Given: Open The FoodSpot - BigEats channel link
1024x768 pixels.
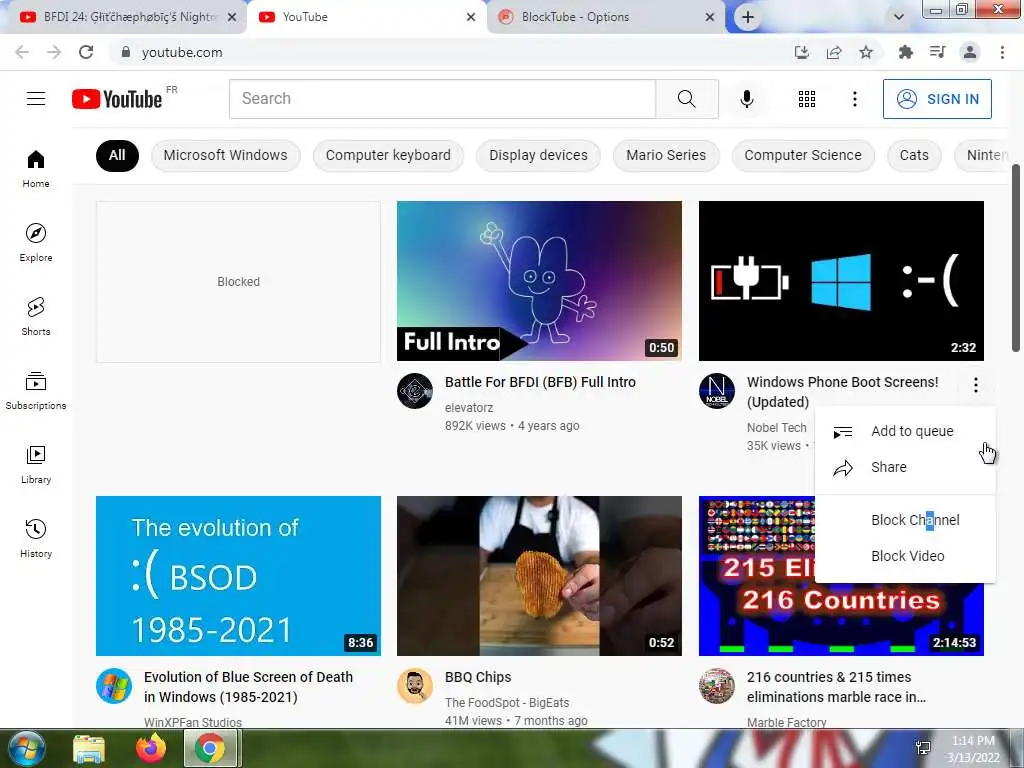Looking at the screenshot, I should point(507,703).
